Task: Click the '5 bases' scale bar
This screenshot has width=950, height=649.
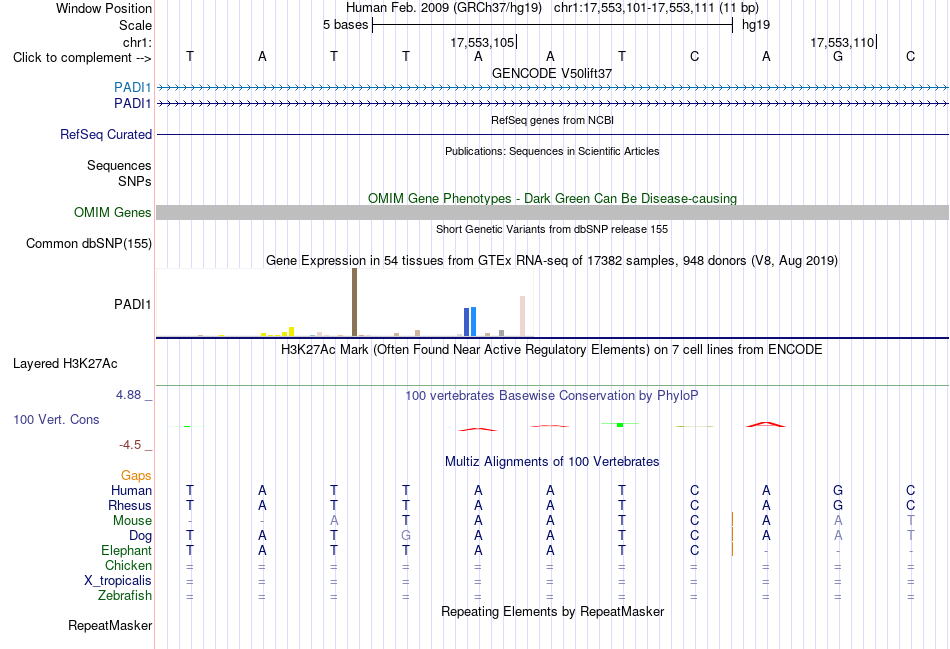Action: coord(553,25)
